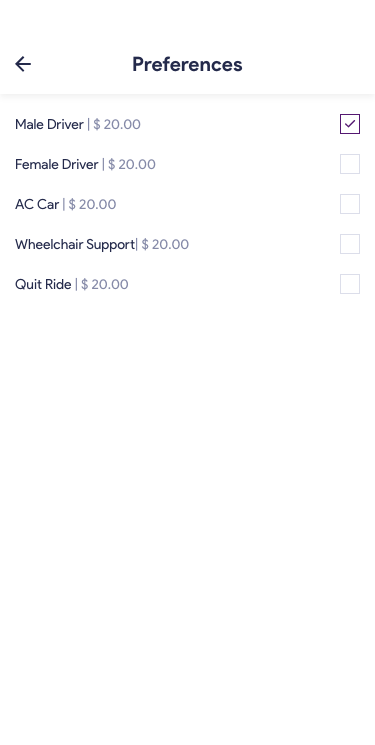
Task: Click the Quit Ride label text
Action: [43, 284]
